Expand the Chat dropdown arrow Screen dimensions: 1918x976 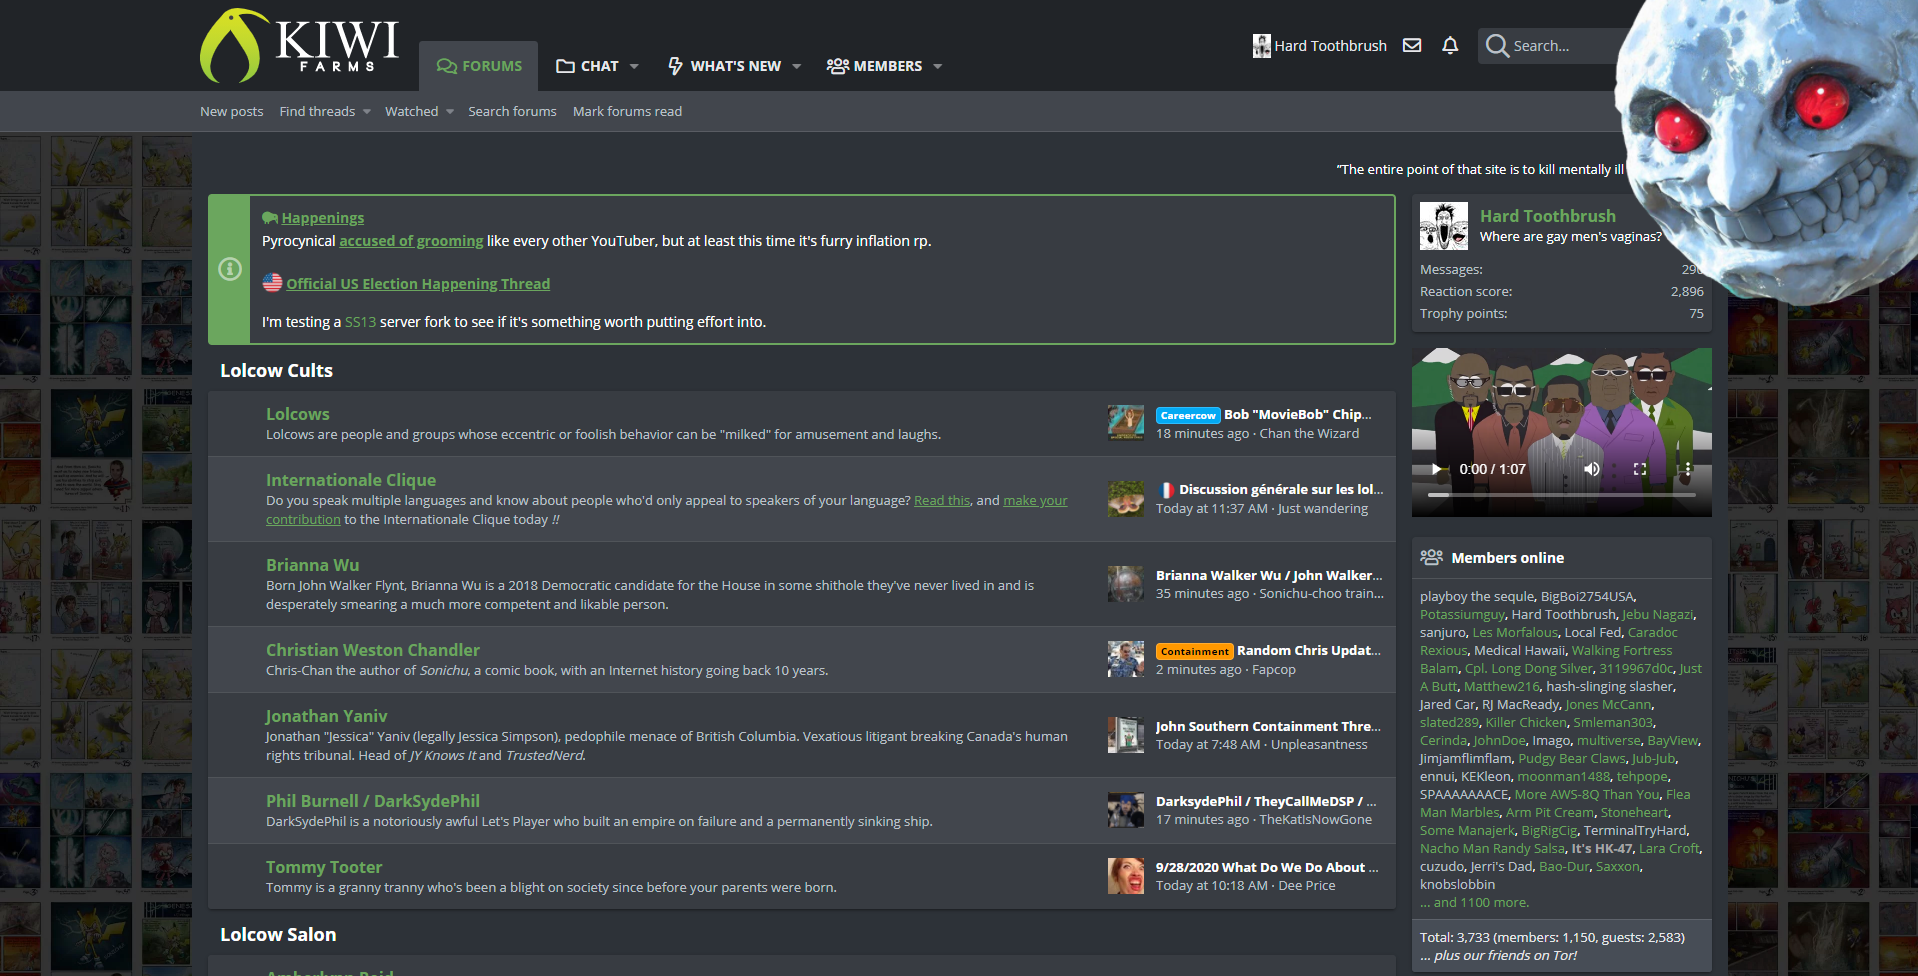coord(634,66)
